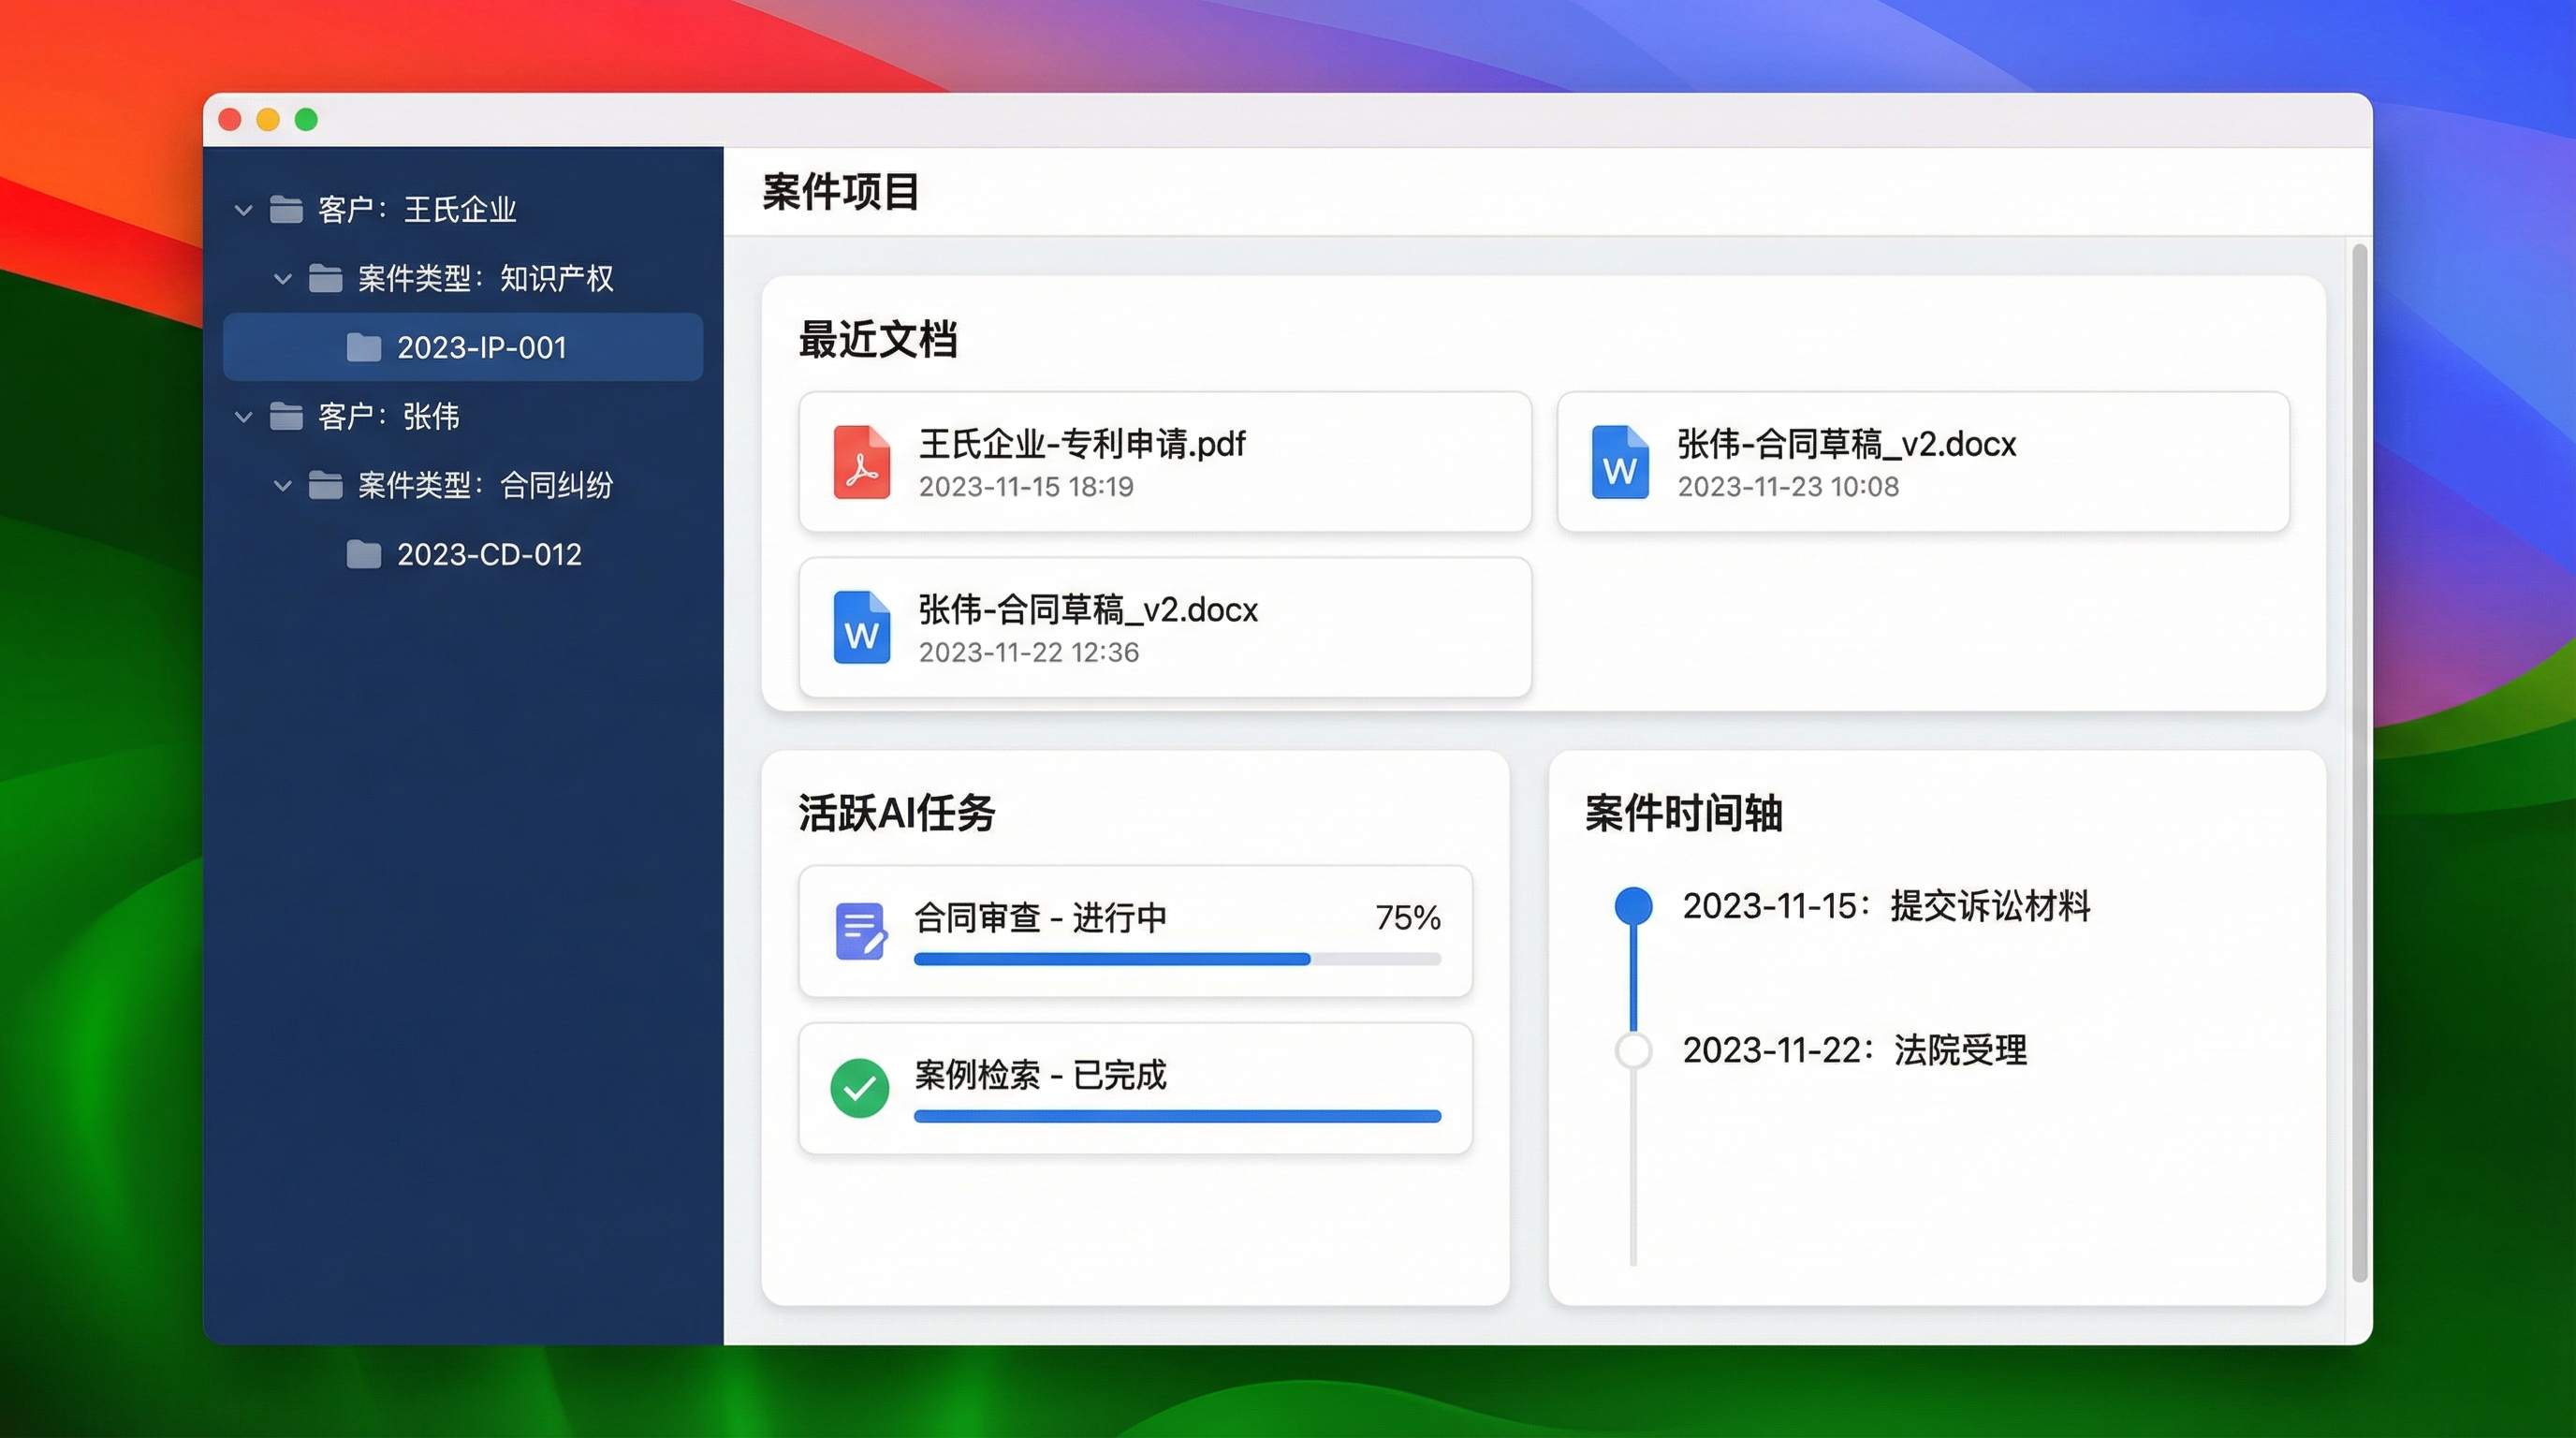The width and height of the screenshot is (2576, 1438).
Task: Select the 2023-11-22：法院受理 timeline event text
Action: click(1855, 1049)
